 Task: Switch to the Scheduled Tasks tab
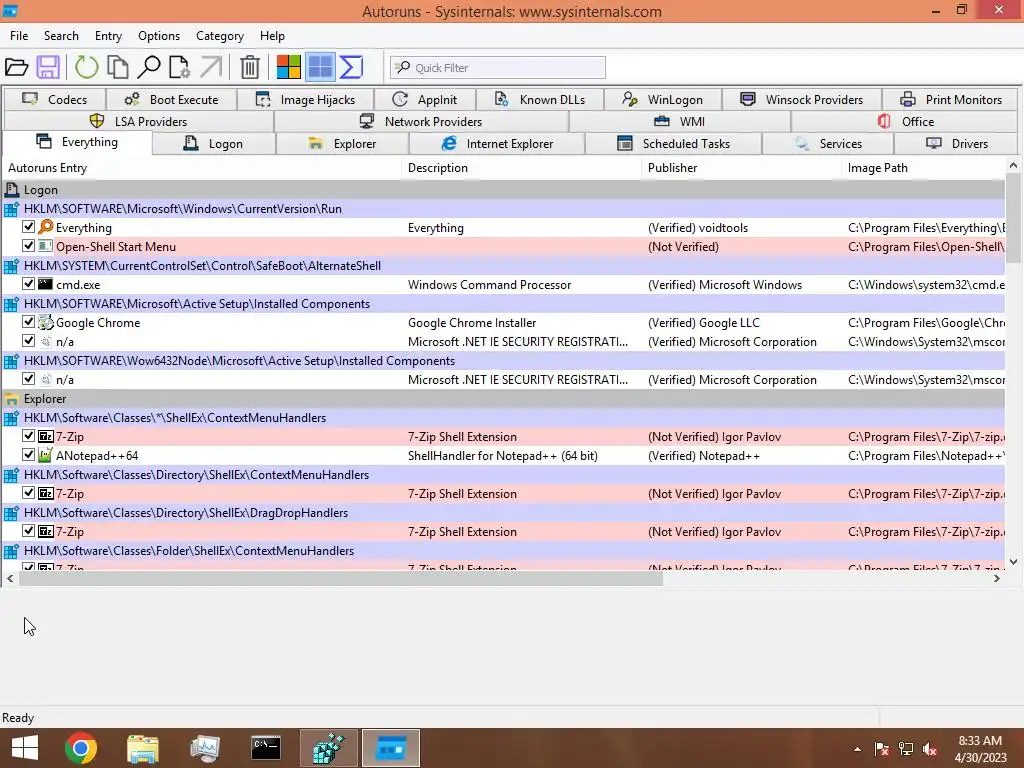[x=673, y=144]
